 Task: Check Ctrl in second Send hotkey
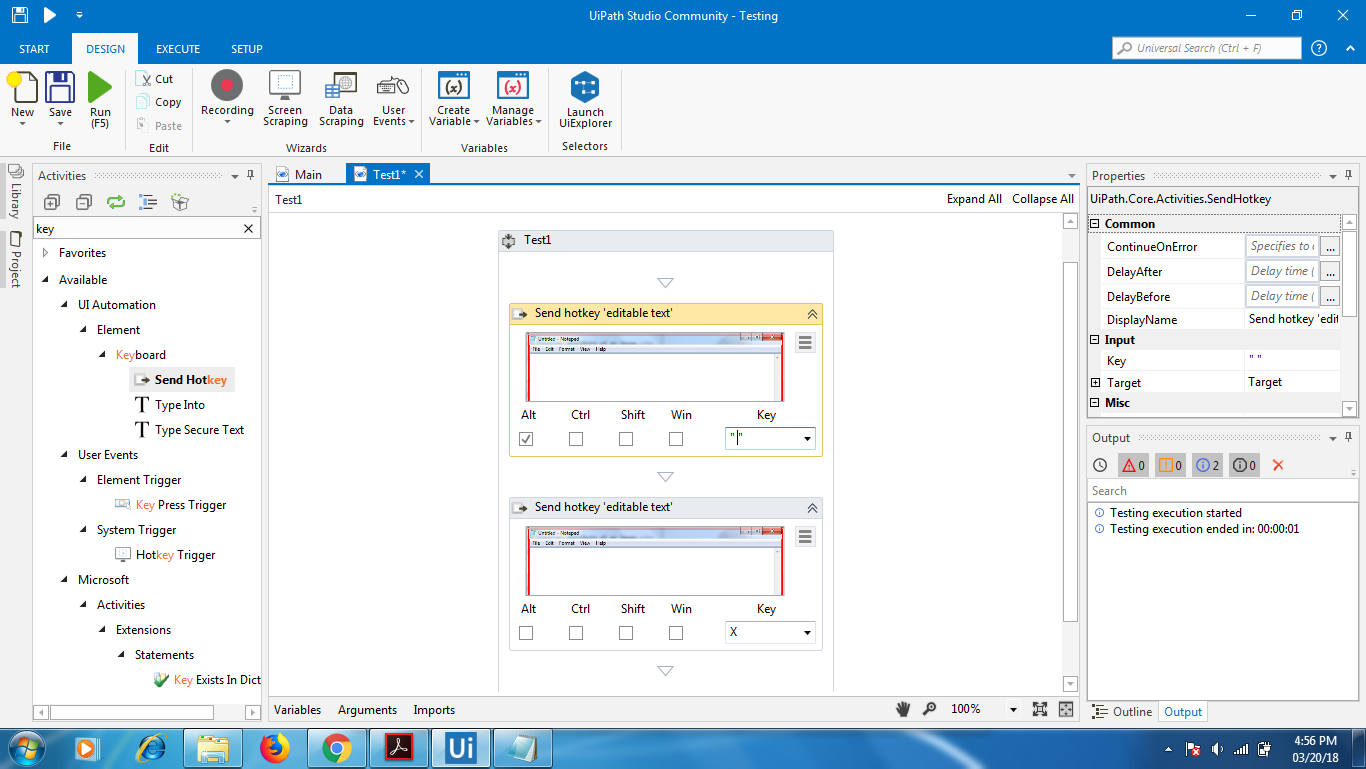coord(576,633)
